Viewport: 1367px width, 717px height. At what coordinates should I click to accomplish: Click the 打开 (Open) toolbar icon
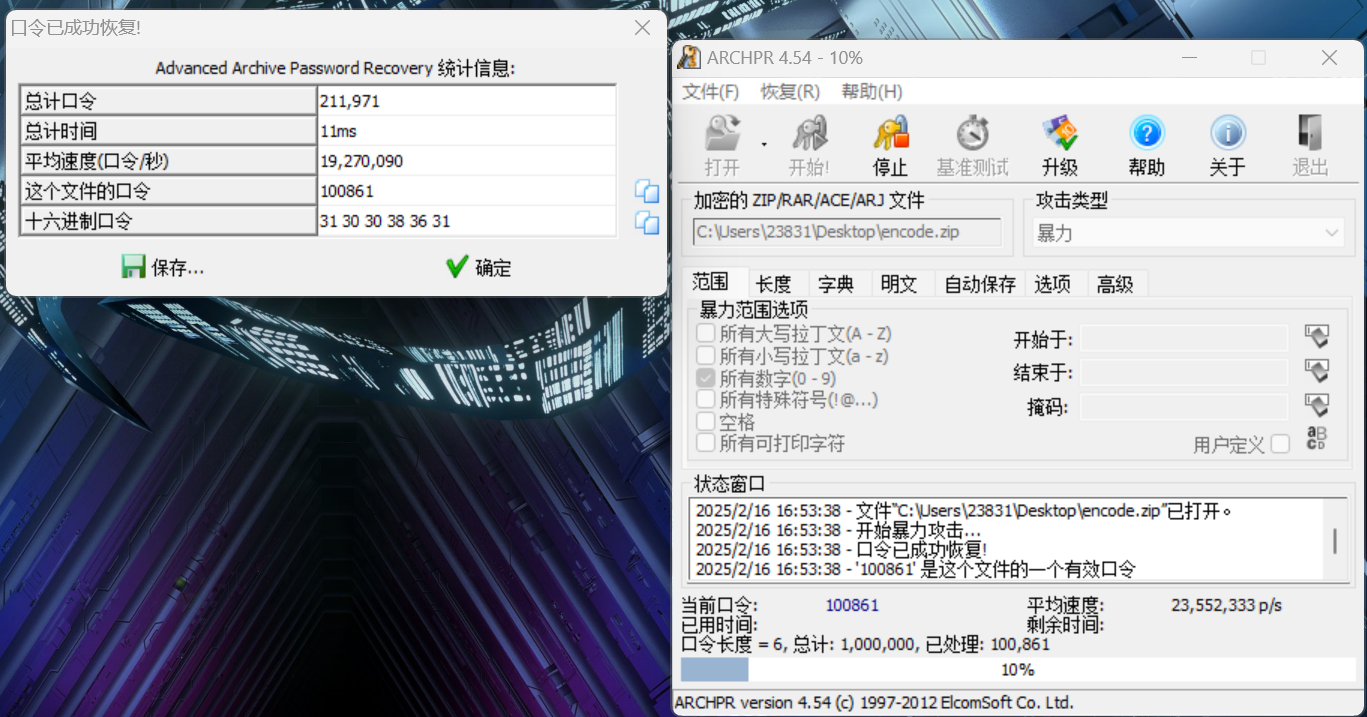click(723, 133)
